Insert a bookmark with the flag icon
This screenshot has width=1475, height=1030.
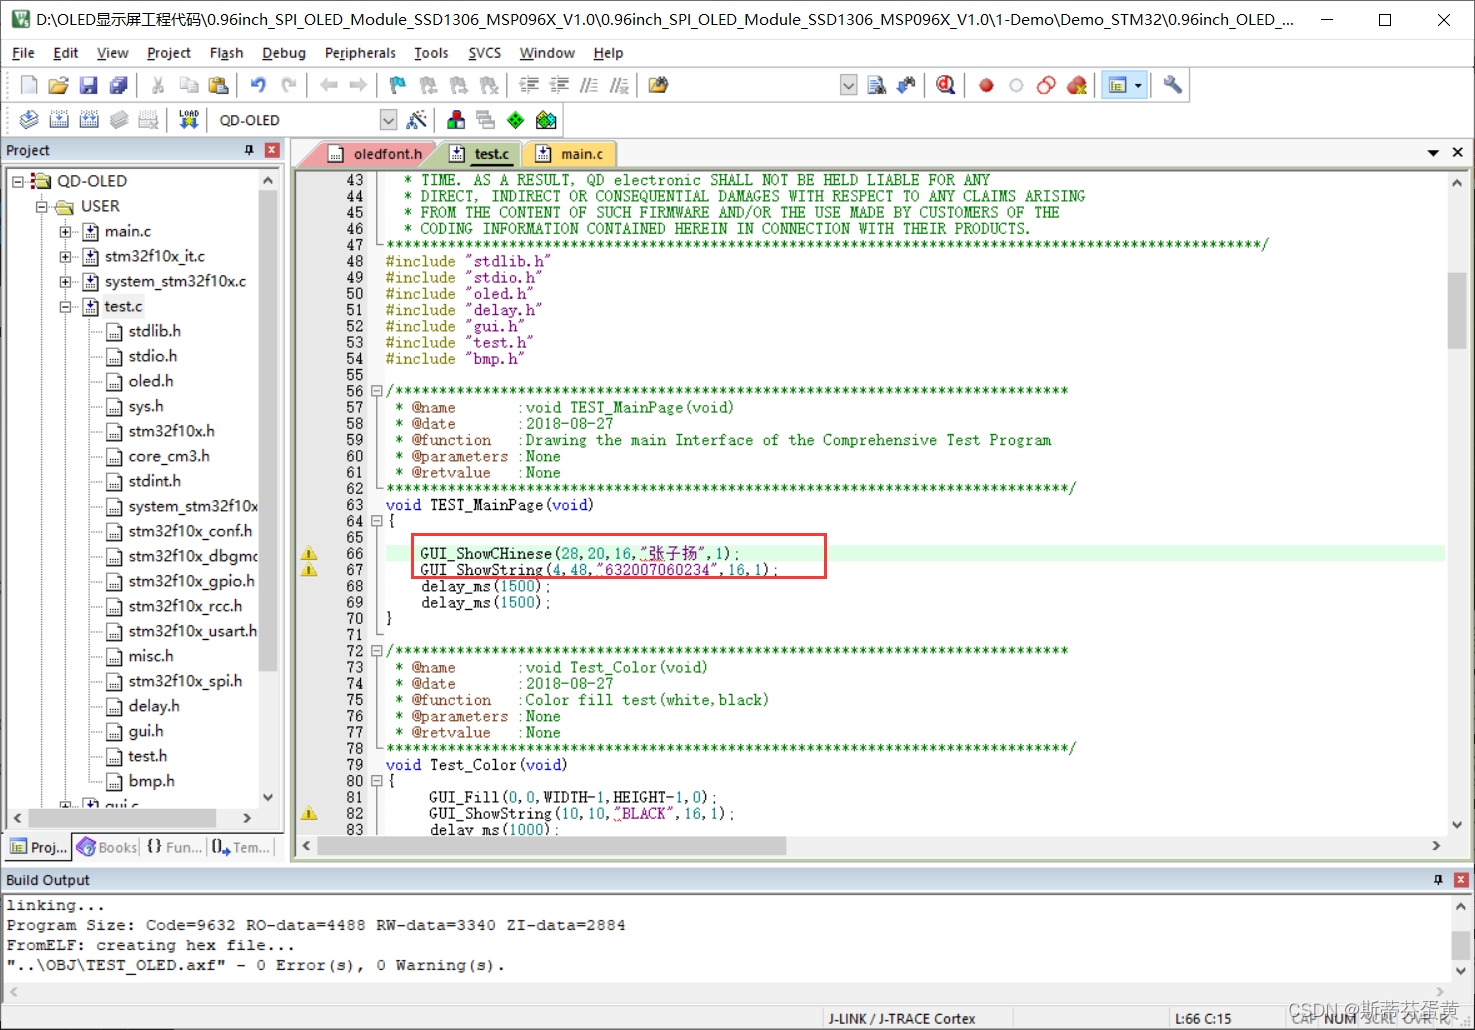pyautogui.click(x=397, y=85)
